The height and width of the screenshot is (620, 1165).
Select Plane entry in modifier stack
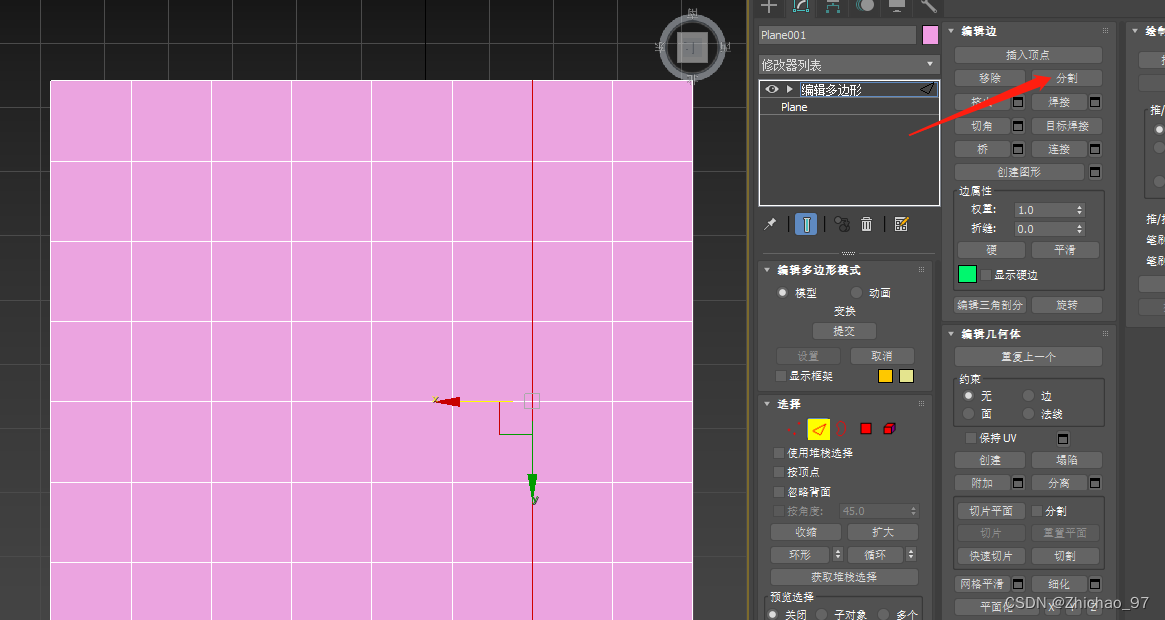(849, 107)
